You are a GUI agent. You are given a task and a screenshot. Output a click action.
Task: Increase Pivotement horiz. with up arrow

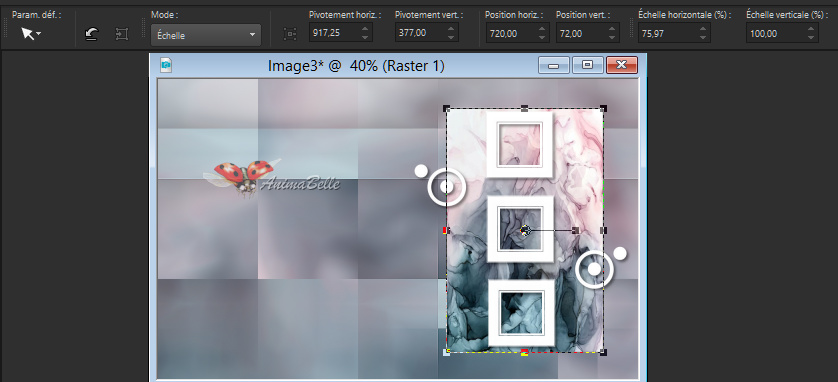[365, 29]
